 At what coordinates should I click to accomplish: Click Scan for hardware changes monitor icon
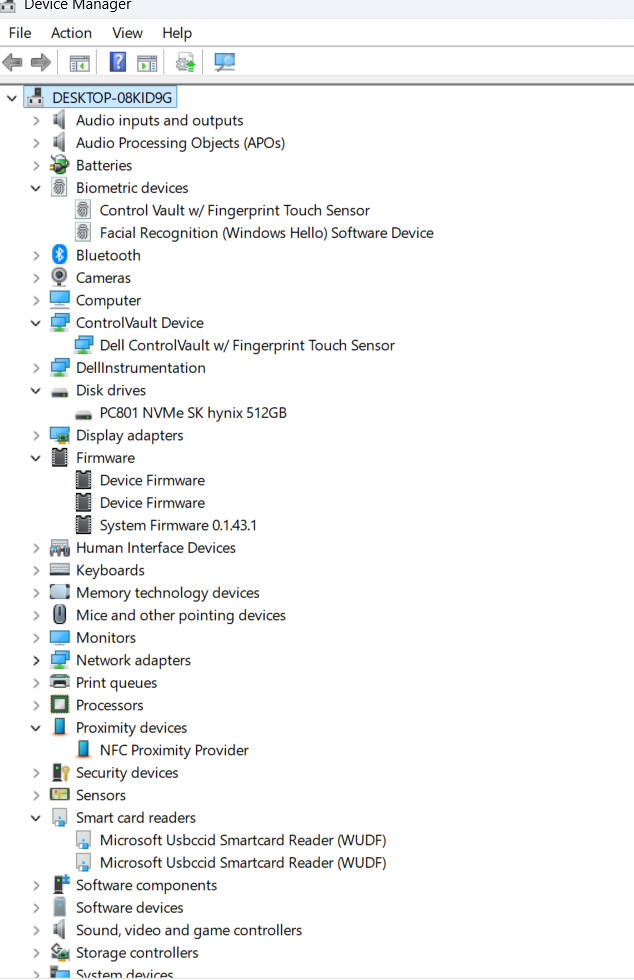pyautogui.click(x=224, y=62)
